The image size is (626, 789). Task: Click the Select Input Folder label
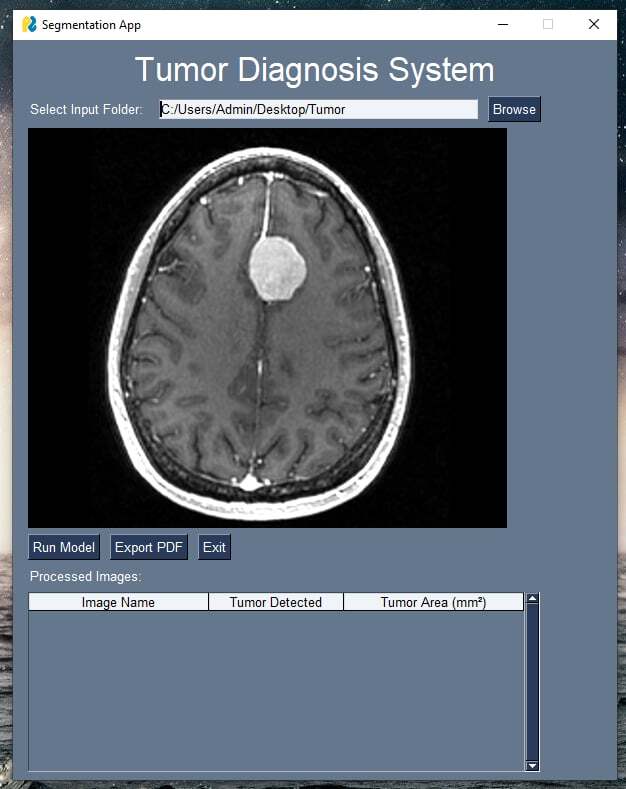87,109
